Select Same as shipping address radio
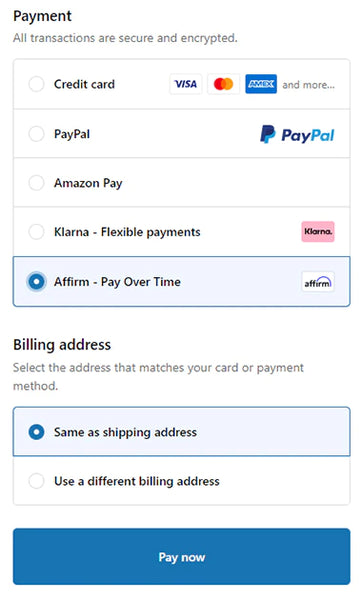 point(36,432)
